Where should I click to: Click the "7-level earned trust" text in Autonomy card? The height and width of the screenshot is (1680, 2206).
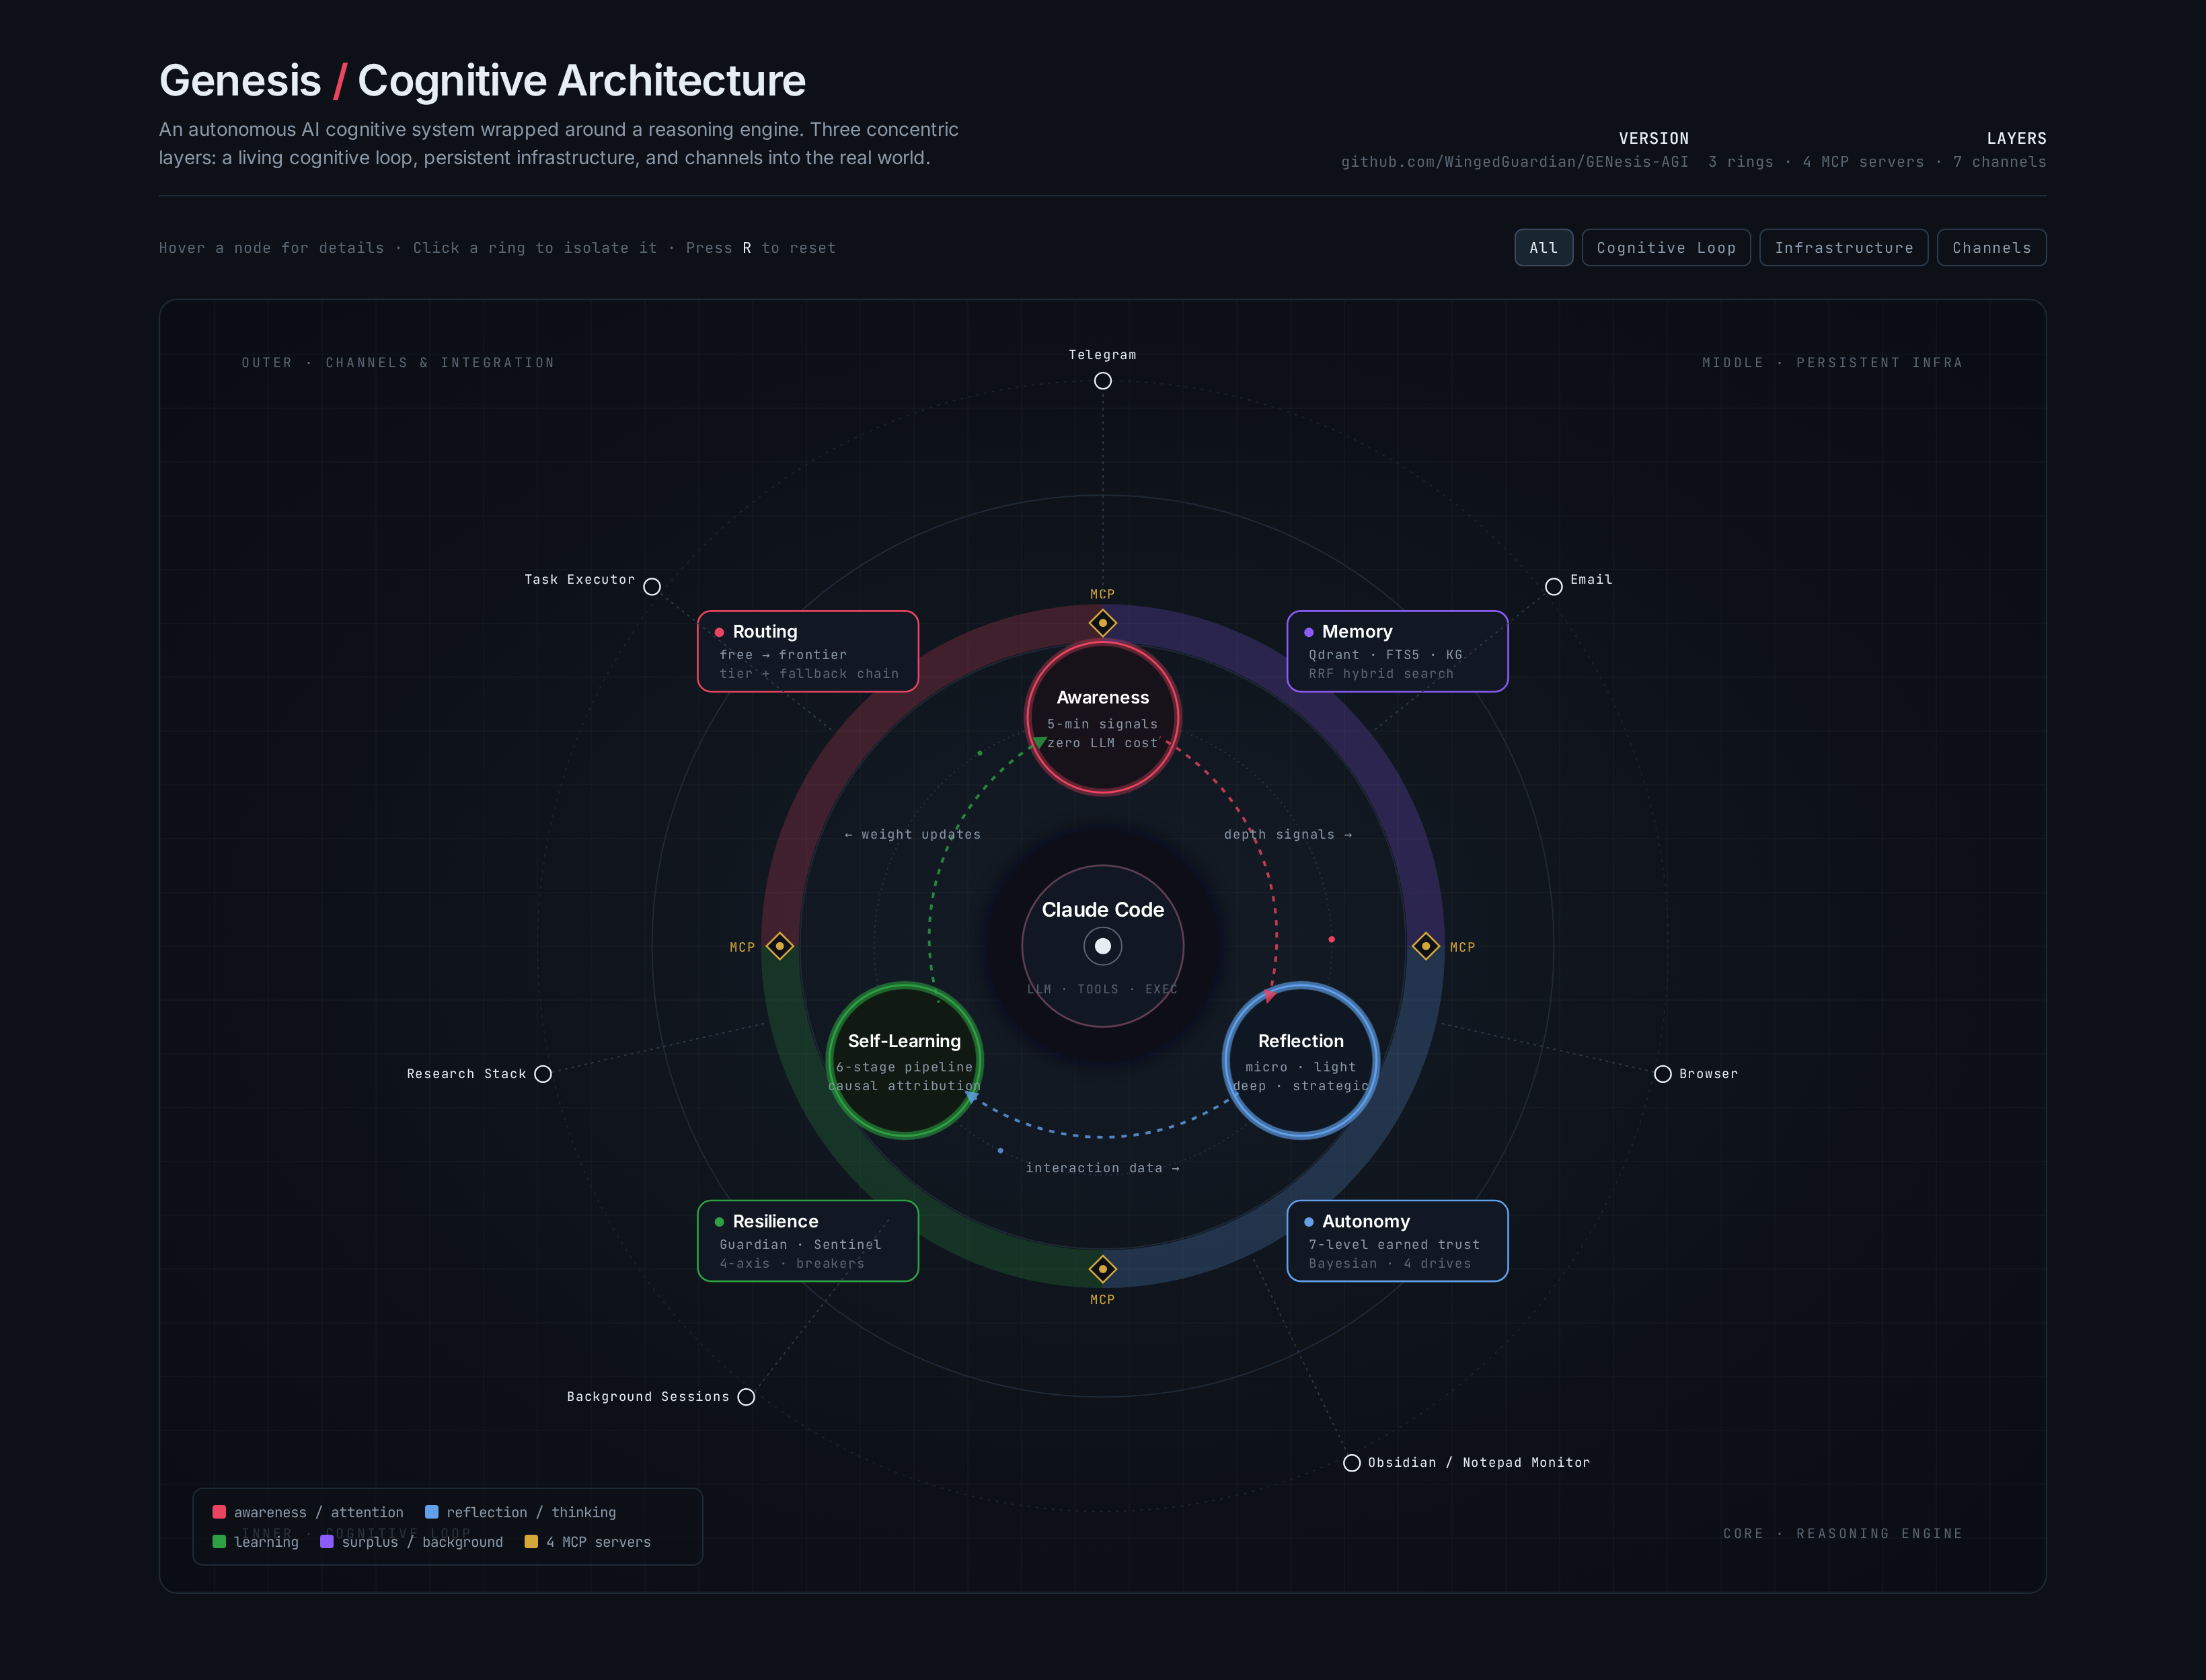click(x=1394, y=1245)
